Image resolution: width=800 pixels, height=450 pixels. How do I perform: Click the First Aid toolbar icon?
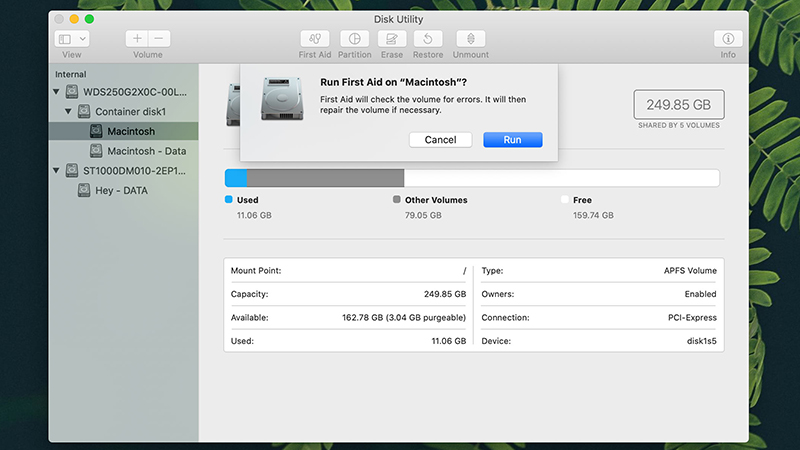point(315,39)
